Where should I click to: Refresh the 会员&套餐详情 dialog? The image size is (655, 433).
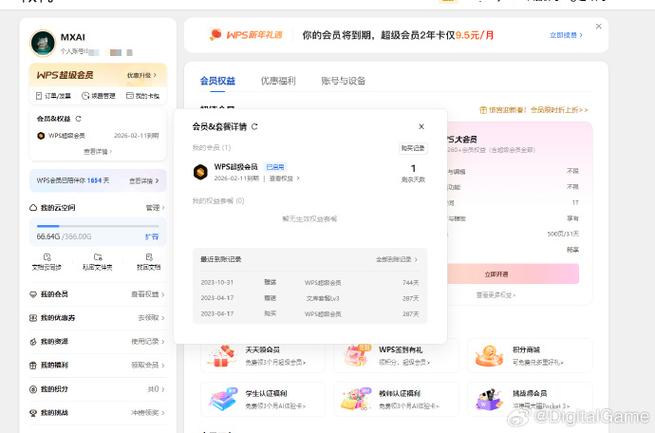(254, 127)
